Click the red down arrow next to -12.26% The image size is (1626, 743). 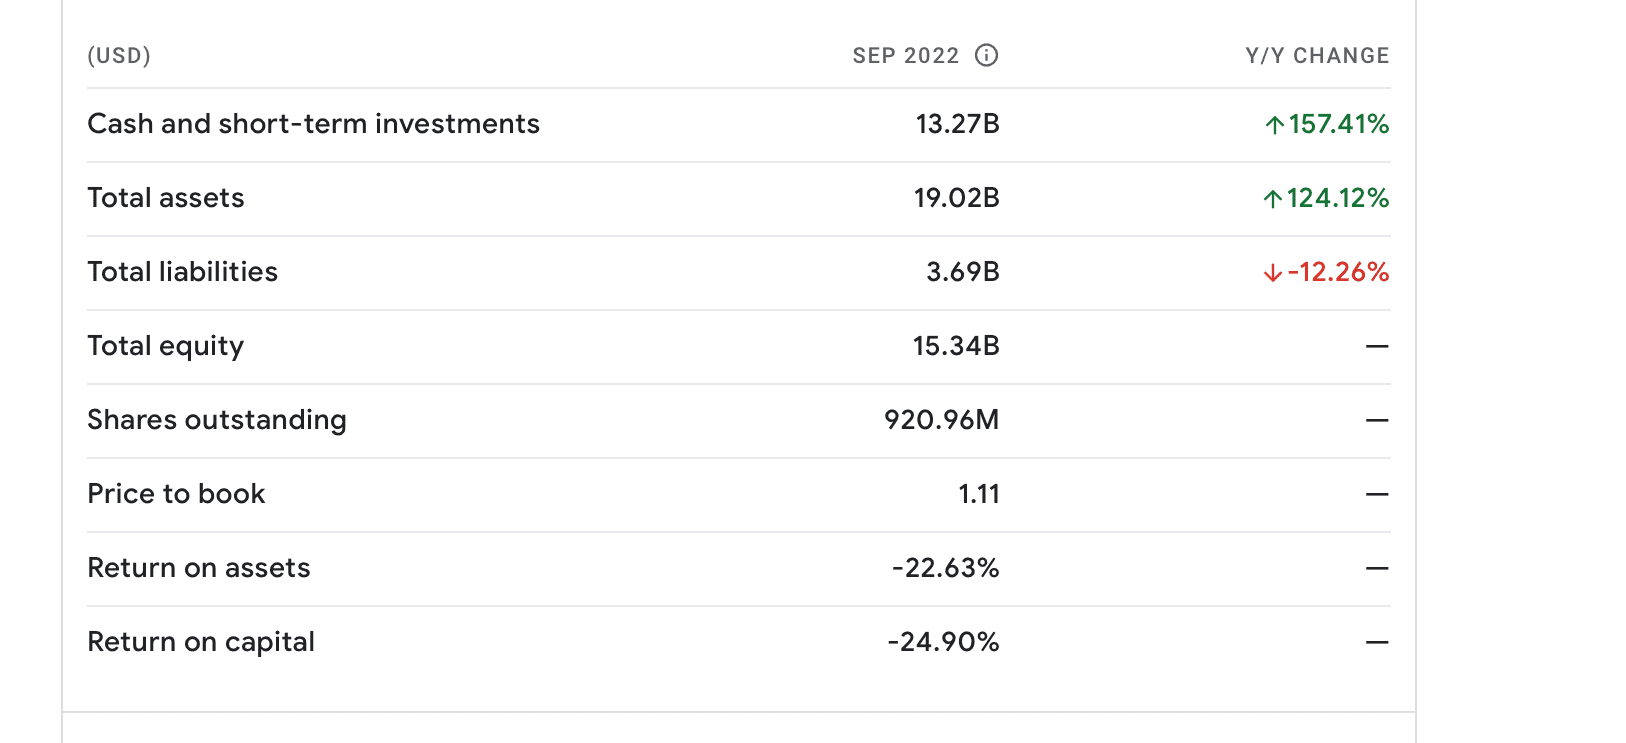tap(1272, 273)
